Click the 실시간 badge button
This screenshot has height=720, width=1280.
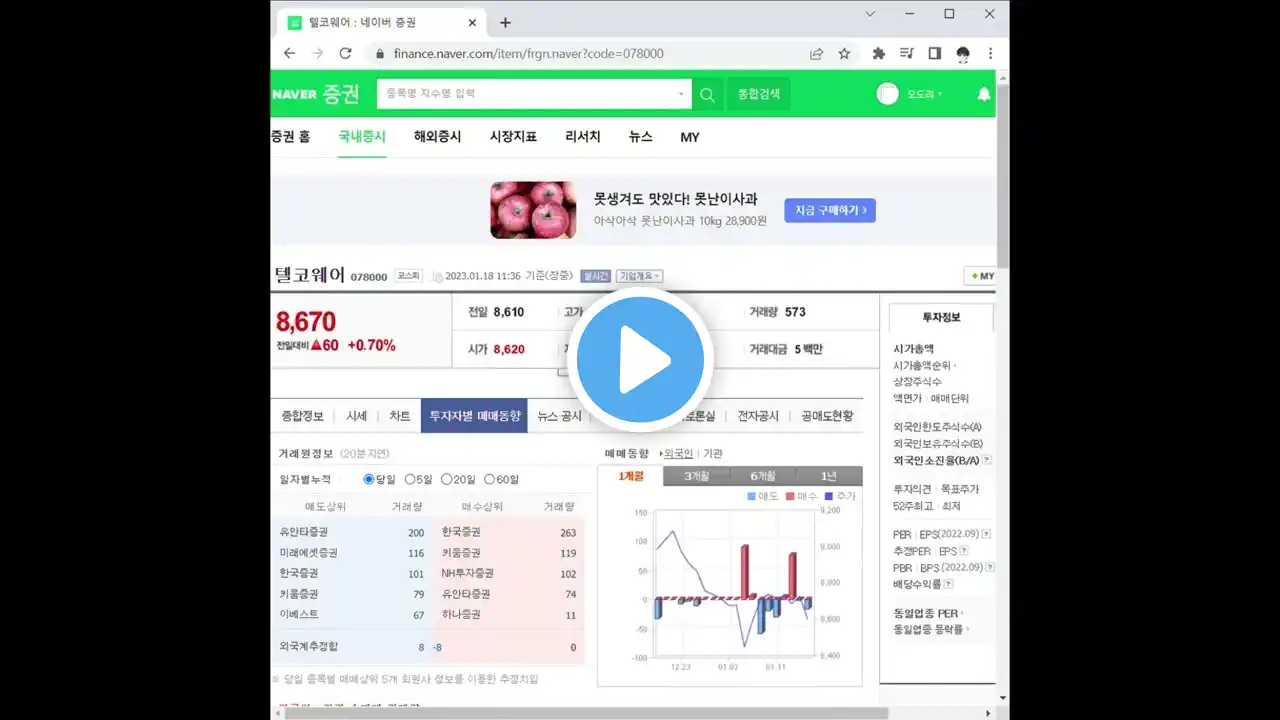(595, 276)
